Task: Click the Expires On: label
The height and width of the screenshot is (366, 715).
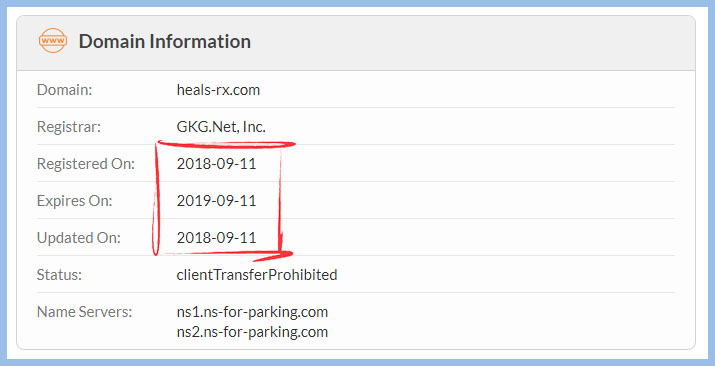Action: point(74,201)
